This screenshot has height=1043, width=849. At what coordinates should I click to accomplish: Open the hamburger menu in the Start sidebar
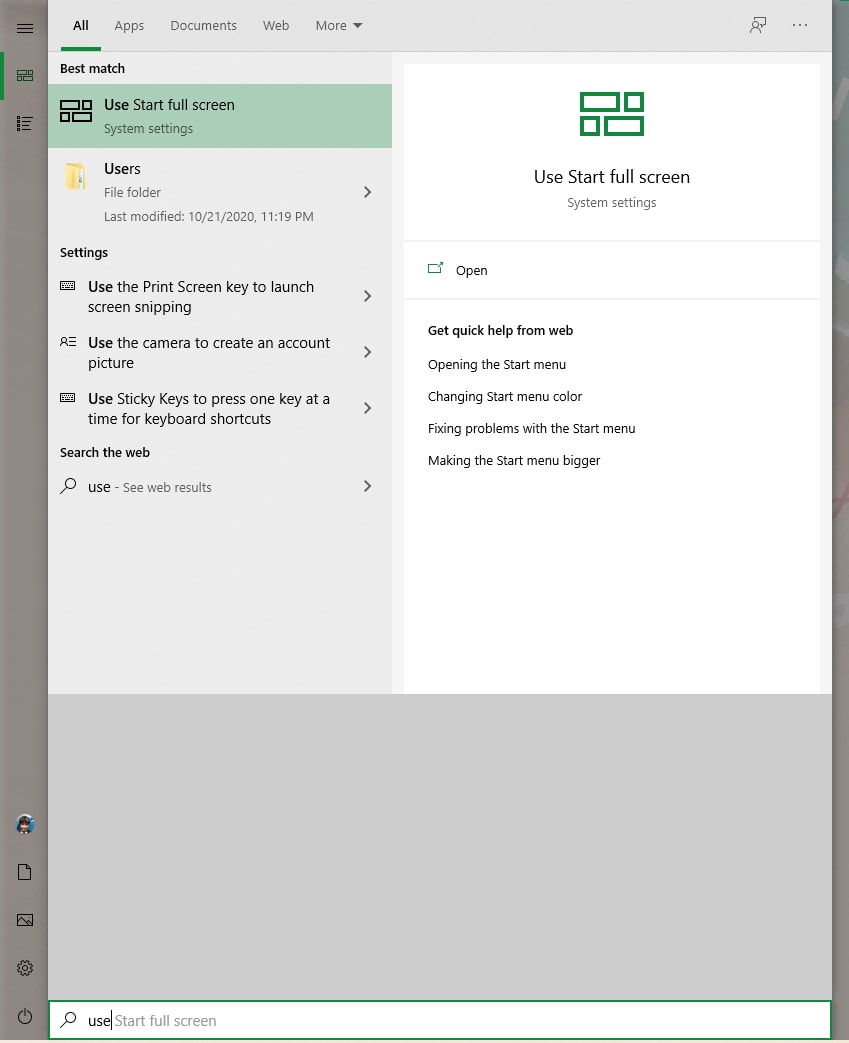click(25, 28)
